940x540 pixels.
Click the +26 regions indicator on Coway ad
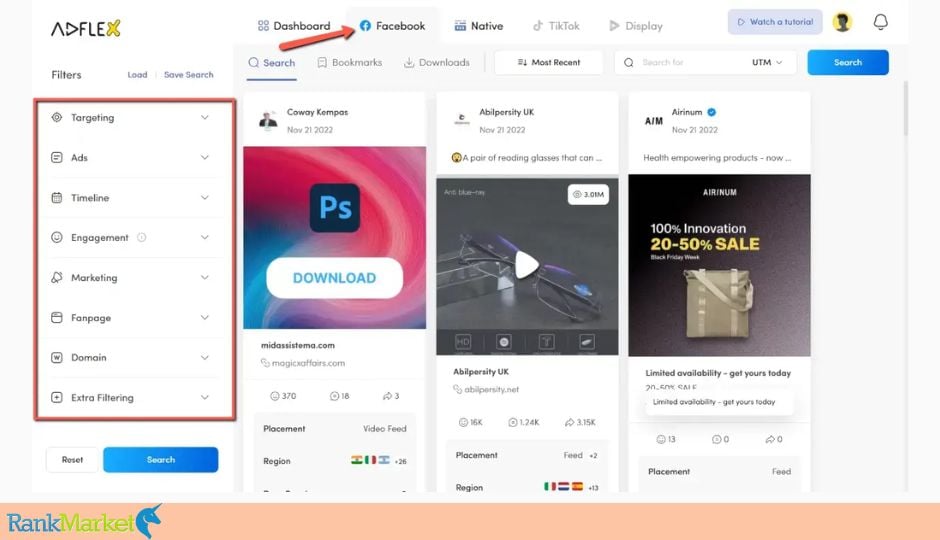pos(400,461)
